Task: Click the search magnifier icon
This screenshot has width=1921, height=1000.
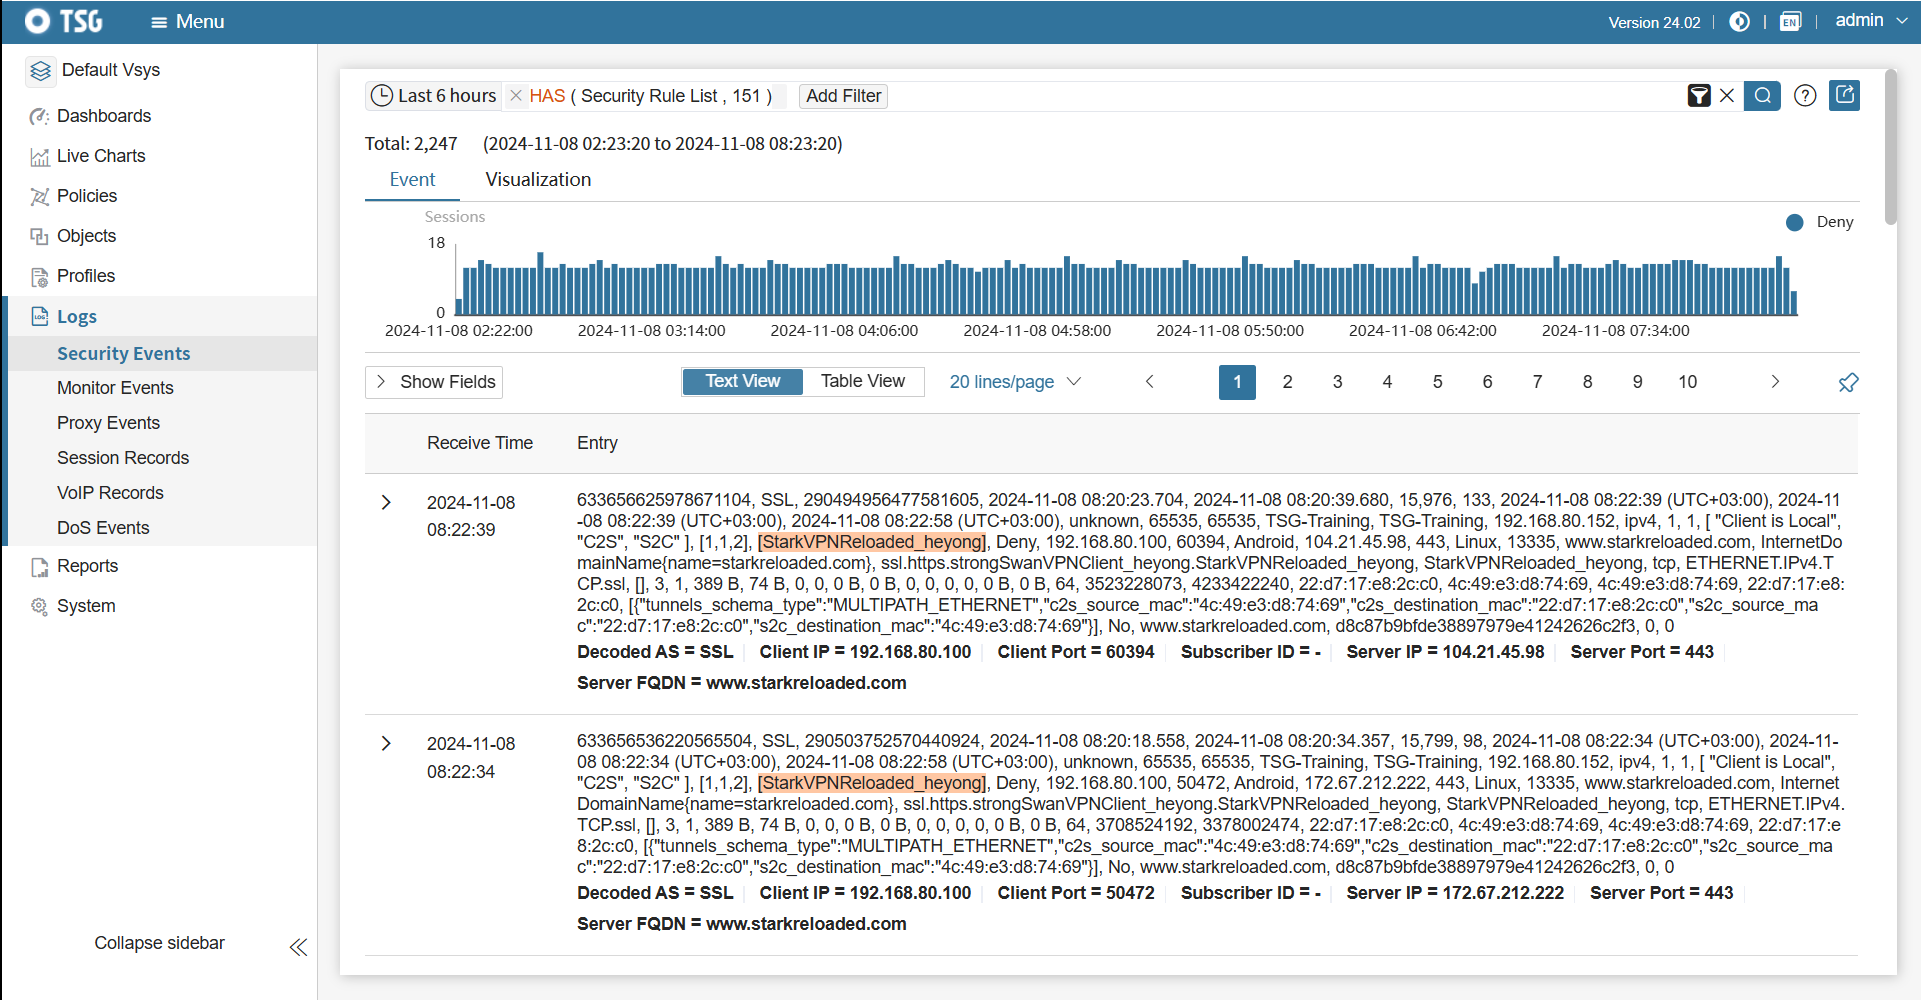Action: click(x=1762, y=96)
